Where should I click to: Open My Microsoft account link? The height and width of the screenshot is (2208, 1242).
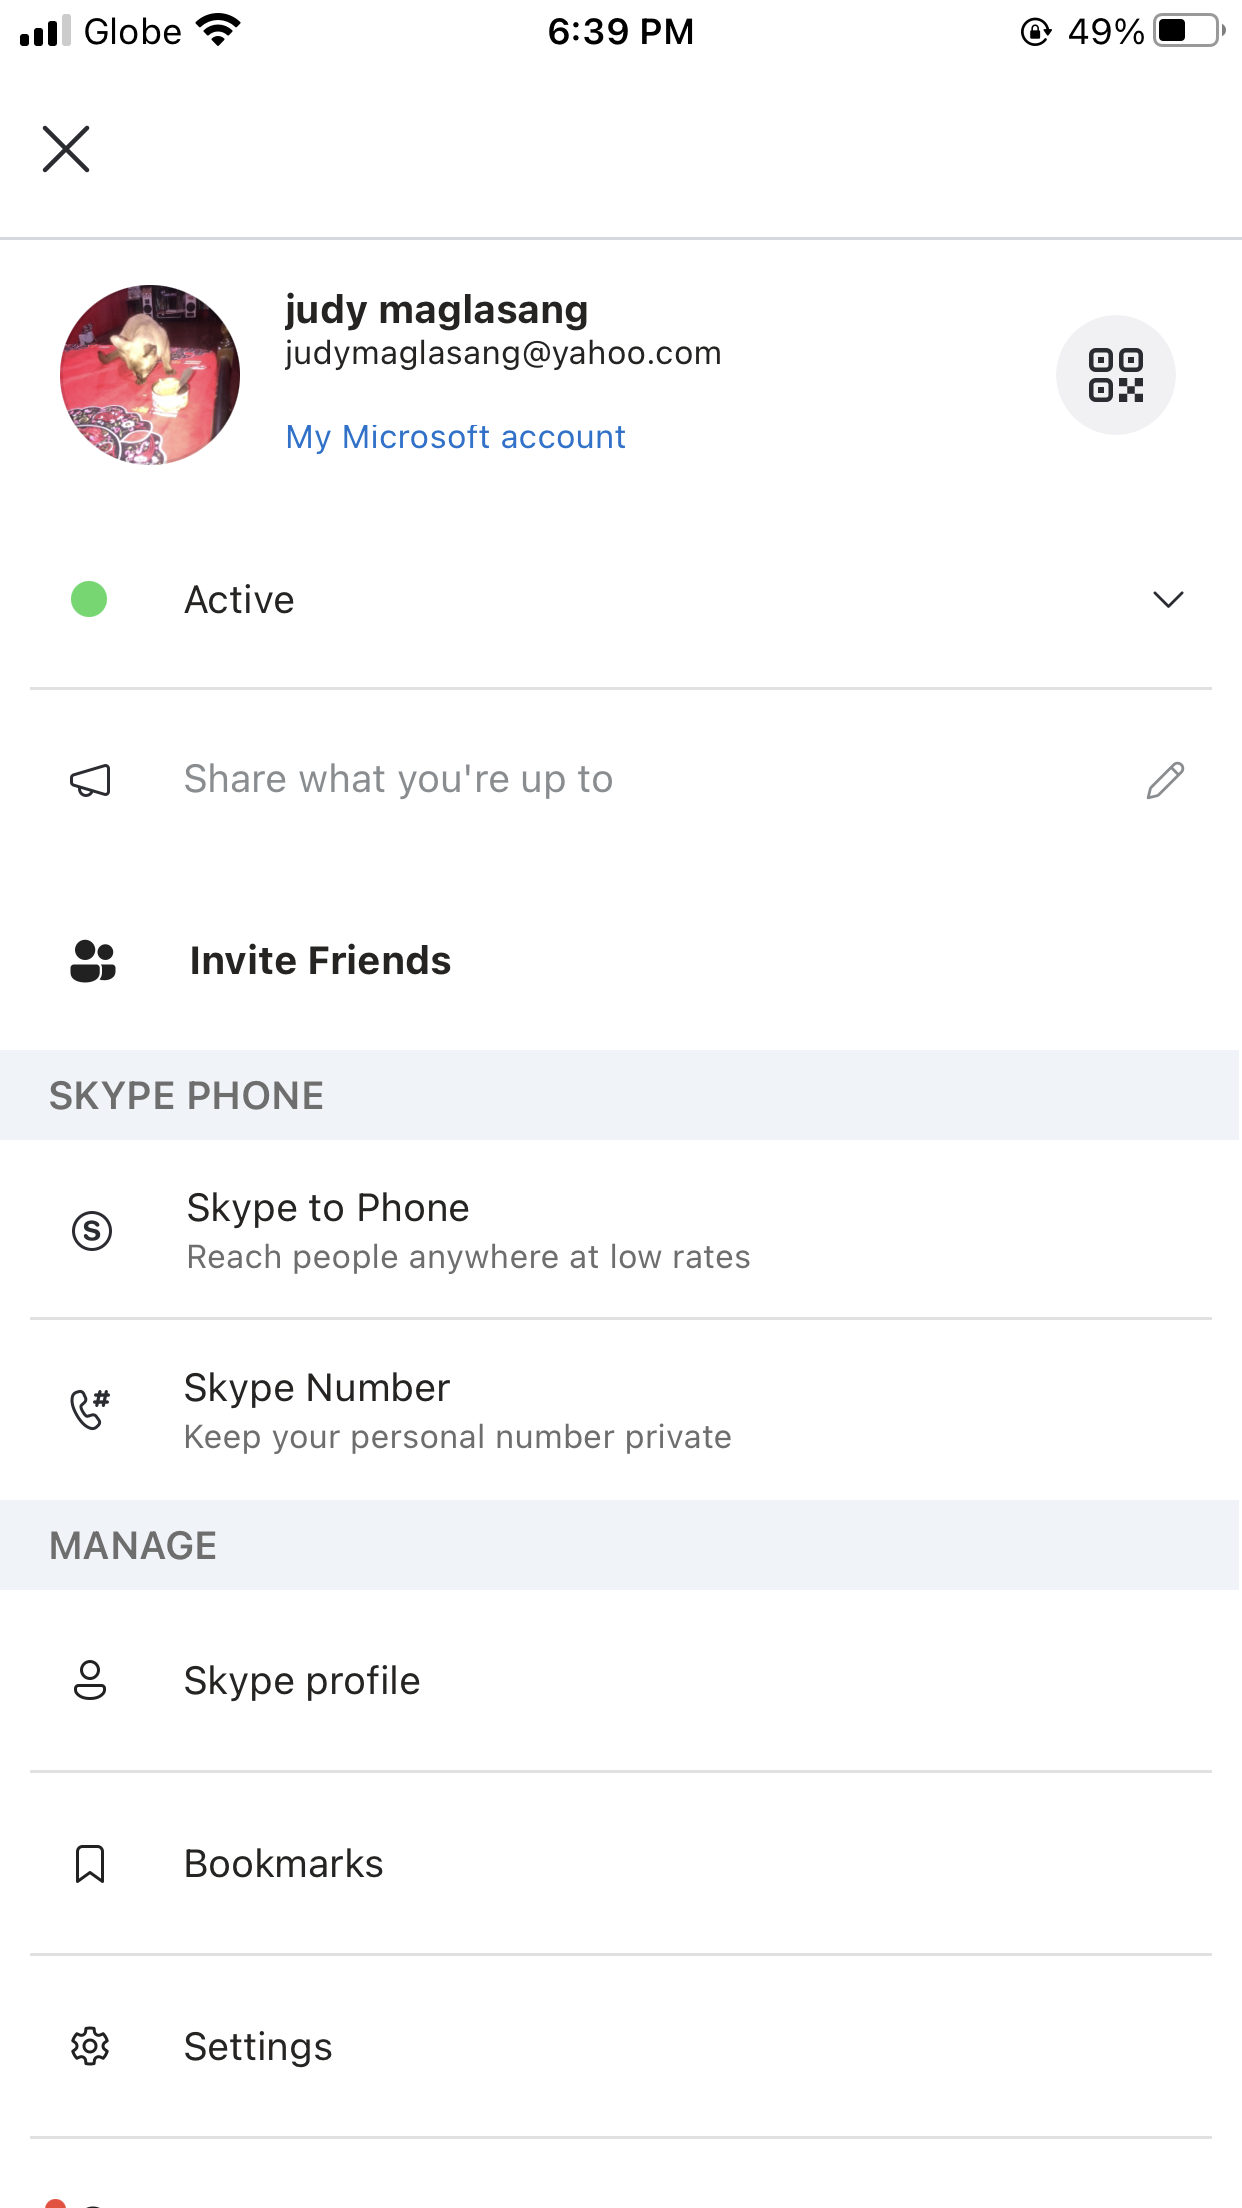tap(455, 437)
